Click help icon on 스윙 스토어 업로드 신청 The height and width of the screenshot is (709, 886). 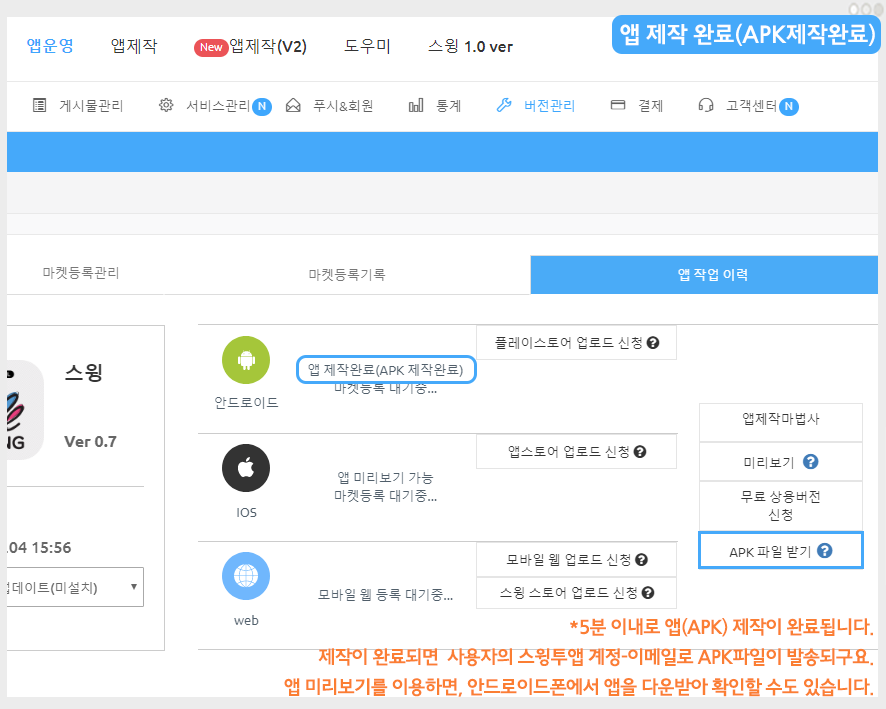click(x=648, y=592)
